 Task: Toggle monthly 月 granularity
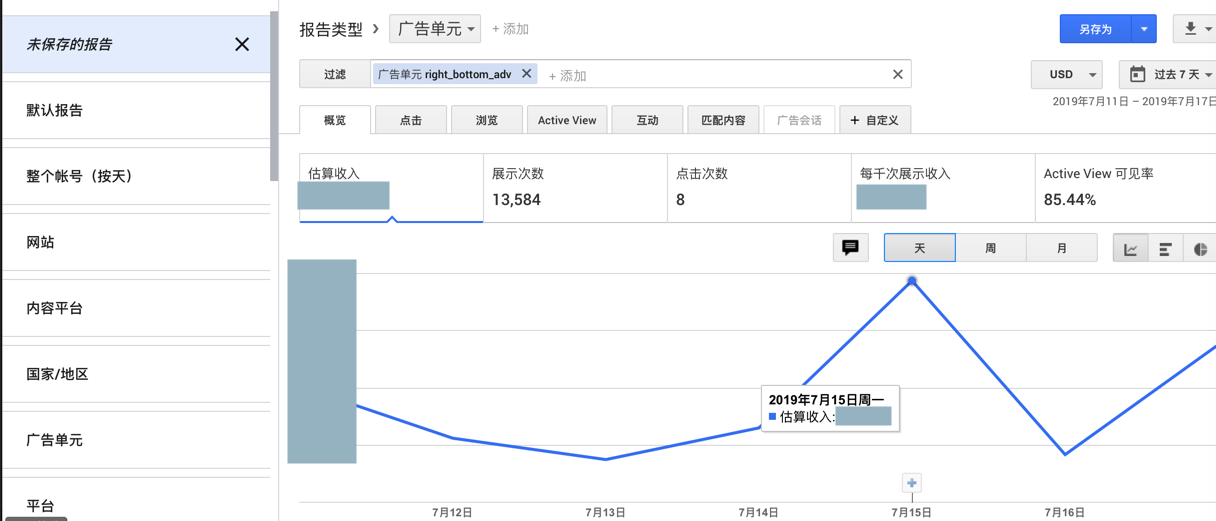coord(1062,248)
